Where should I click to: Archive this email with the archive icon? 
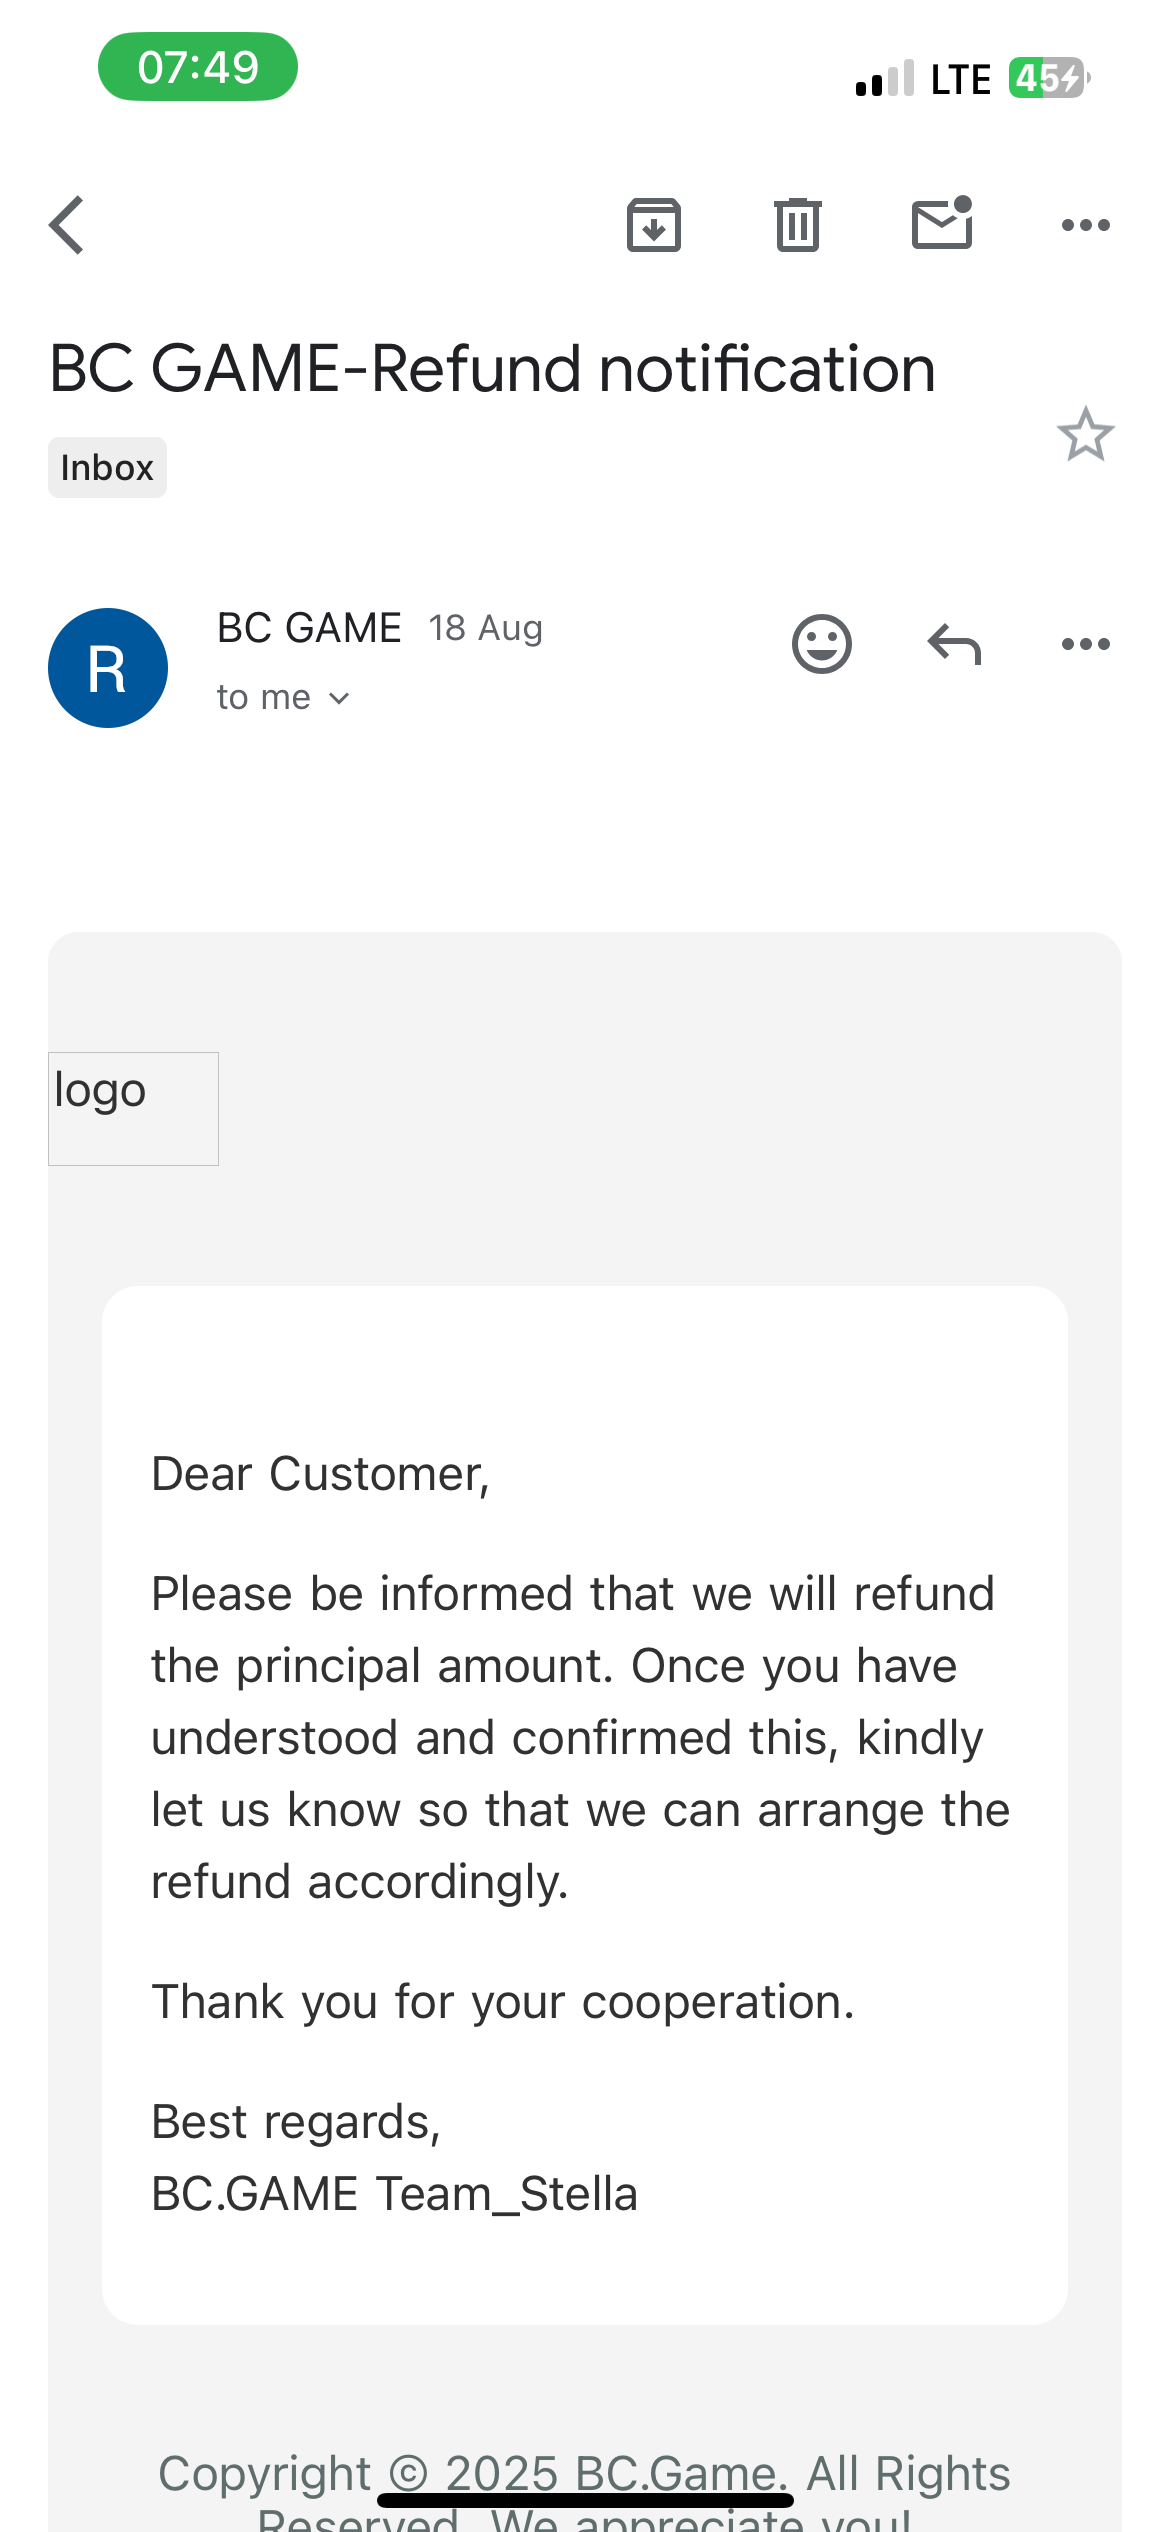tap(654, 225)
